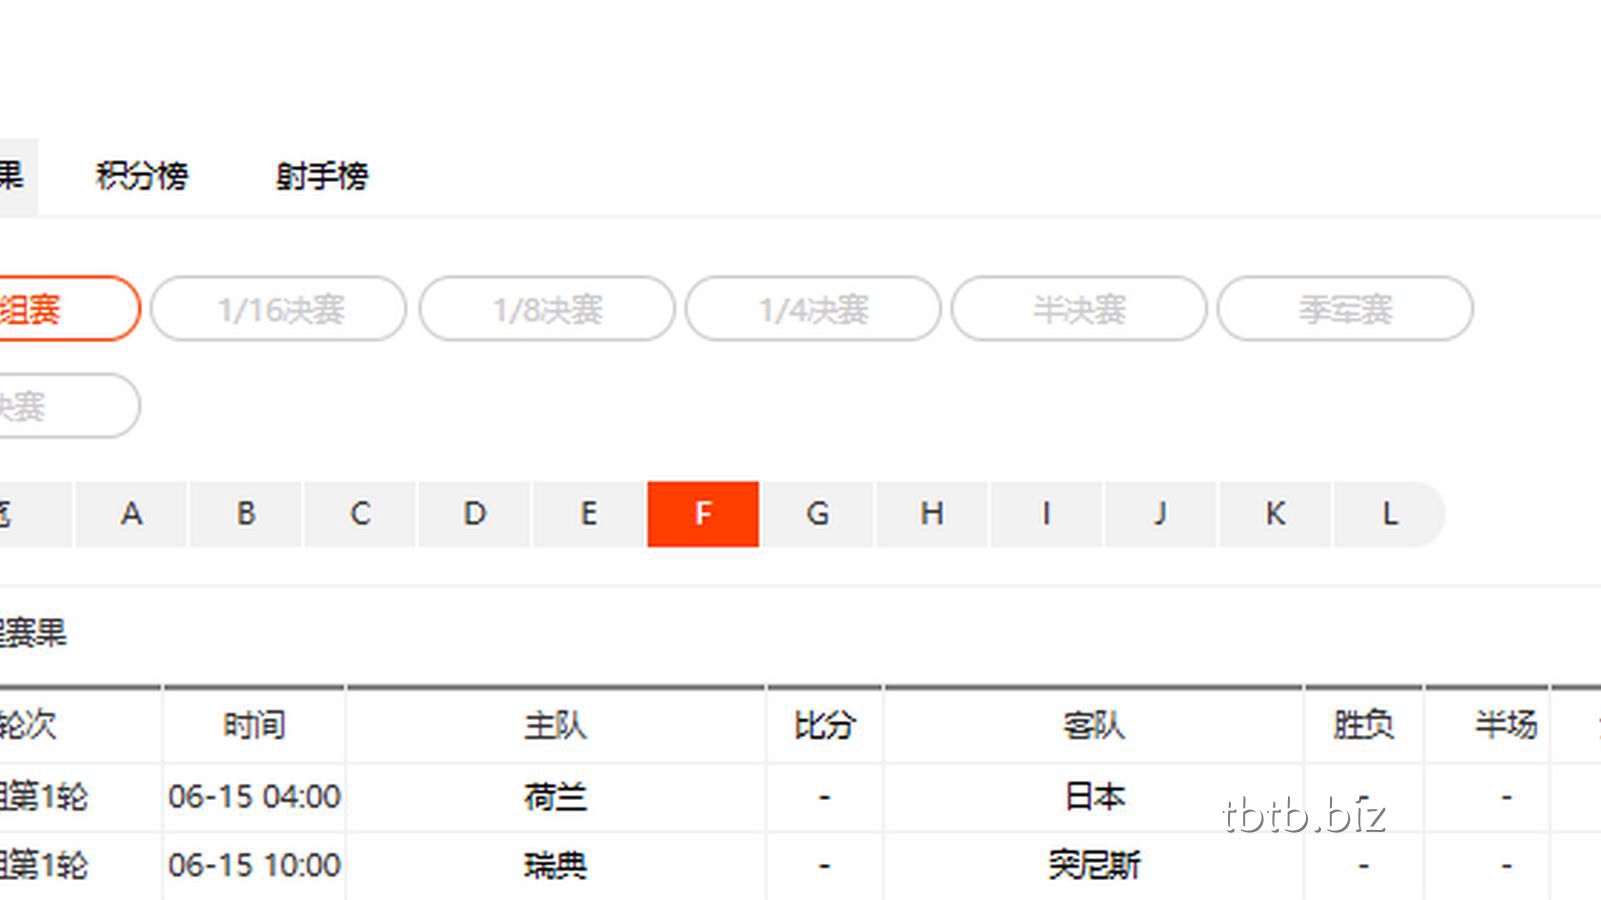This screenshot has width=1601, height=900.
Task: Click home team 荷兰
Action: [555, 797]
